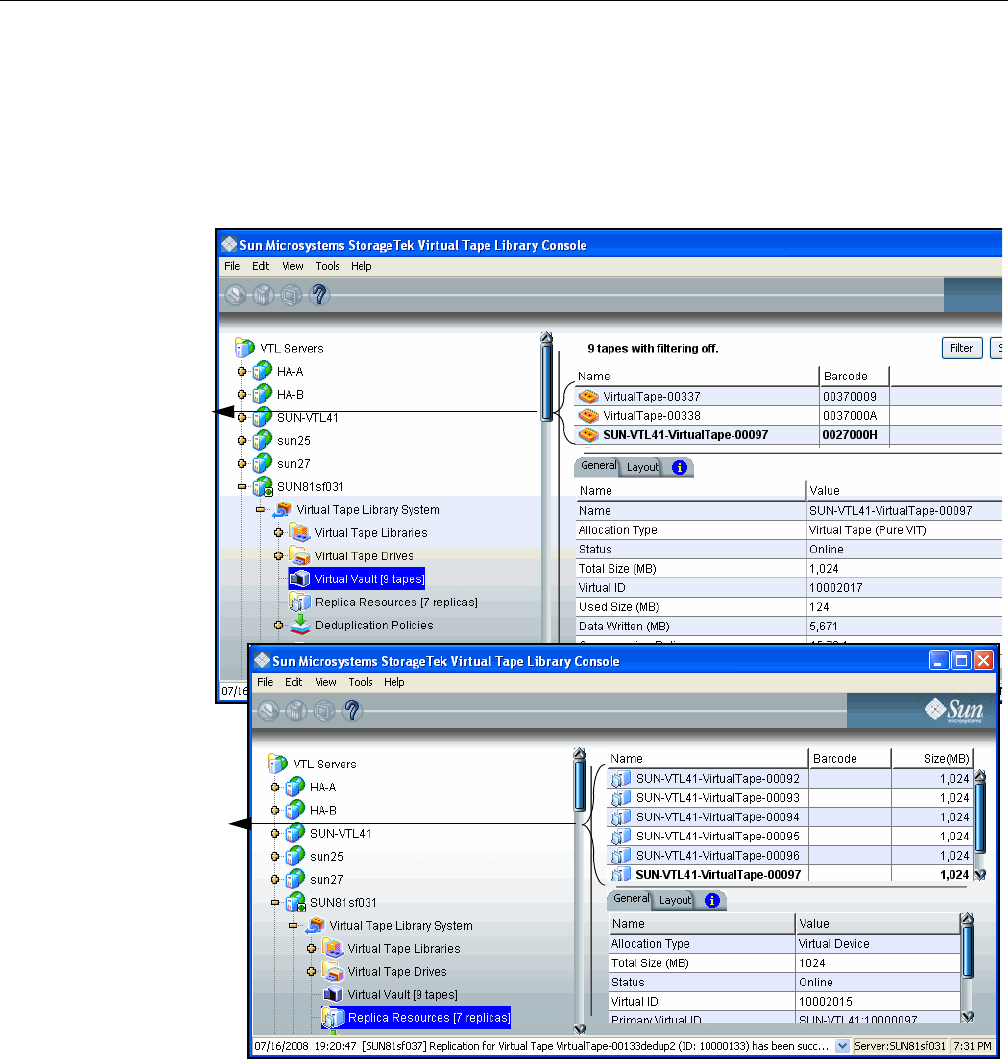Click the sun25 server icon in back window
The image size is (1008, 1059).
(262, 440)
